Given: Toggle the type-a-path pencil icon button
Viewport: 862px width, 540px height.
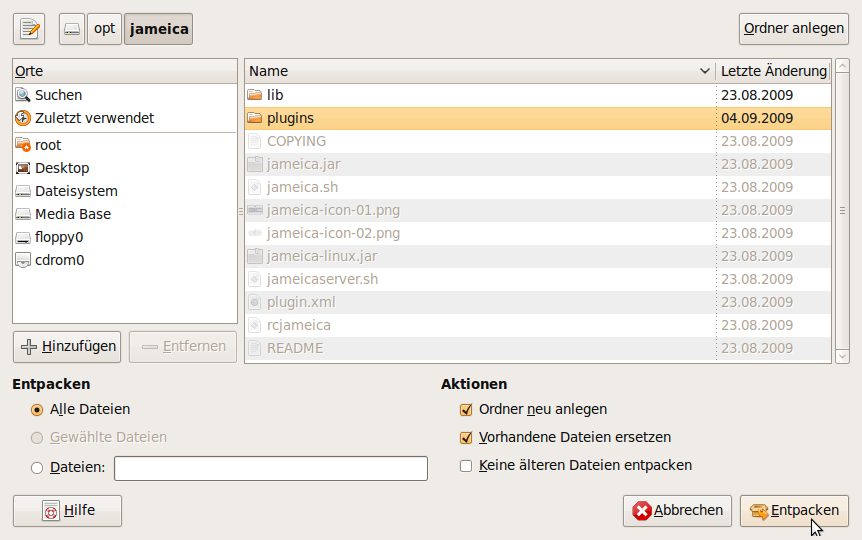Looking at the screenshot, I should pyautogui.click(x=29, y=29).
